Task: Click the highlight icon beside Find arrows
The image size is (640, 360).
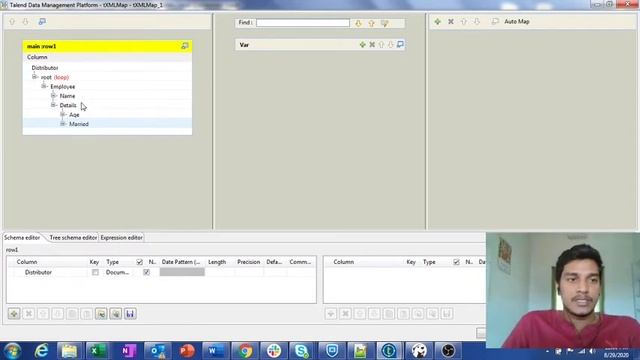Action: 384,23
